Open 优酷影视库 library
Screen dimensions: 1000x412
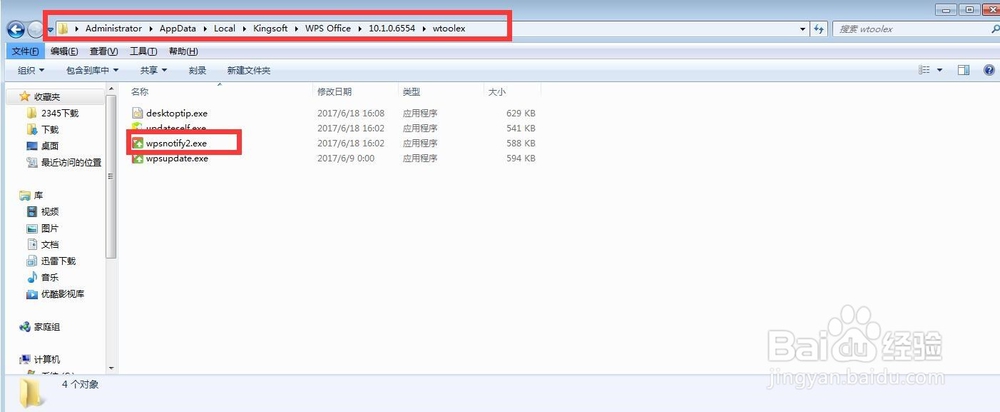(62, 294)
